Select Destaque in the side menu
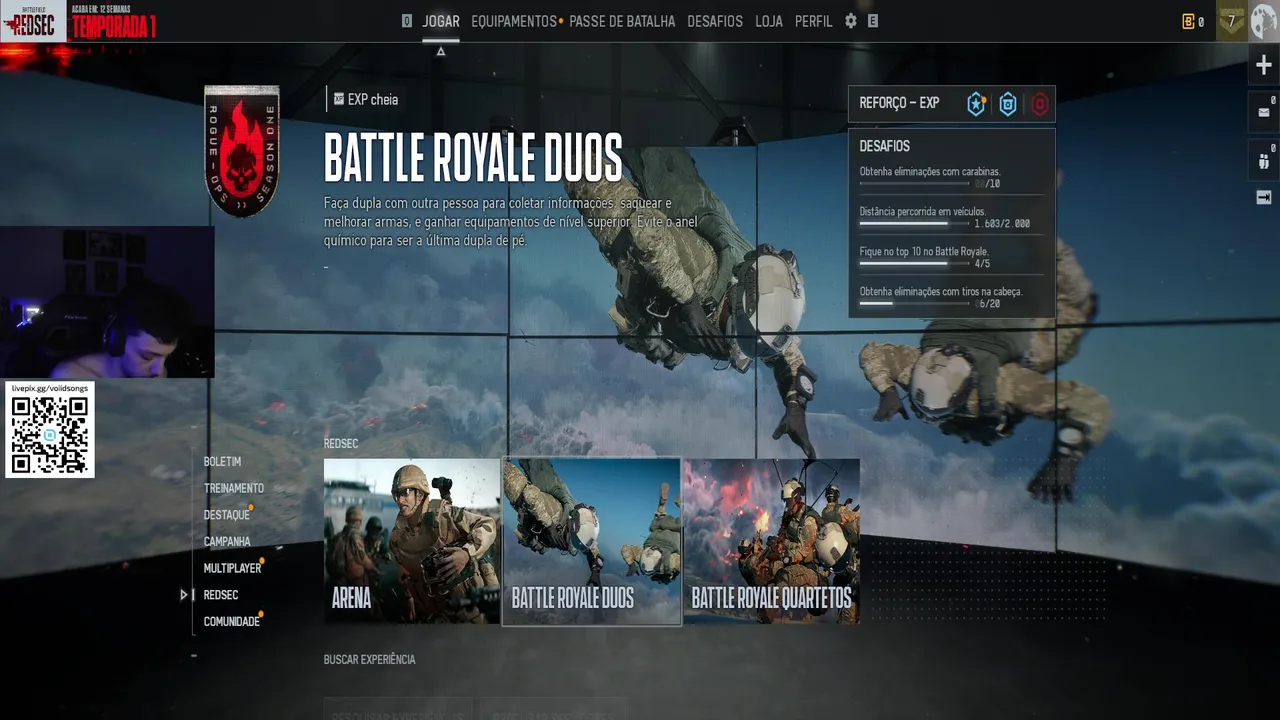The image size is (1280, 720). pyautogui.click(x=227, y=515)
